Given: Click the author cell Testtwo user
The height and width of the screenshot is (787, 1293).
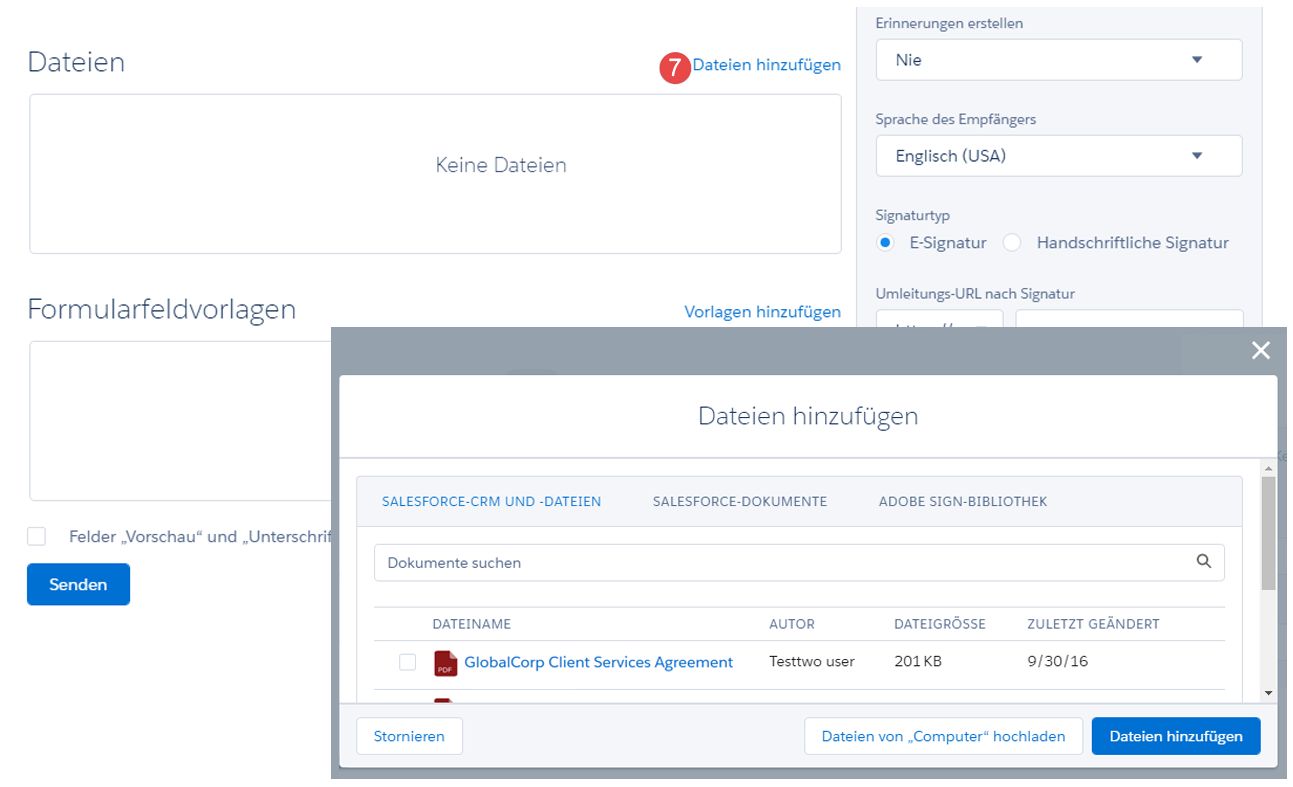Looking at the screenshot, I should click(x=812, y=662).
